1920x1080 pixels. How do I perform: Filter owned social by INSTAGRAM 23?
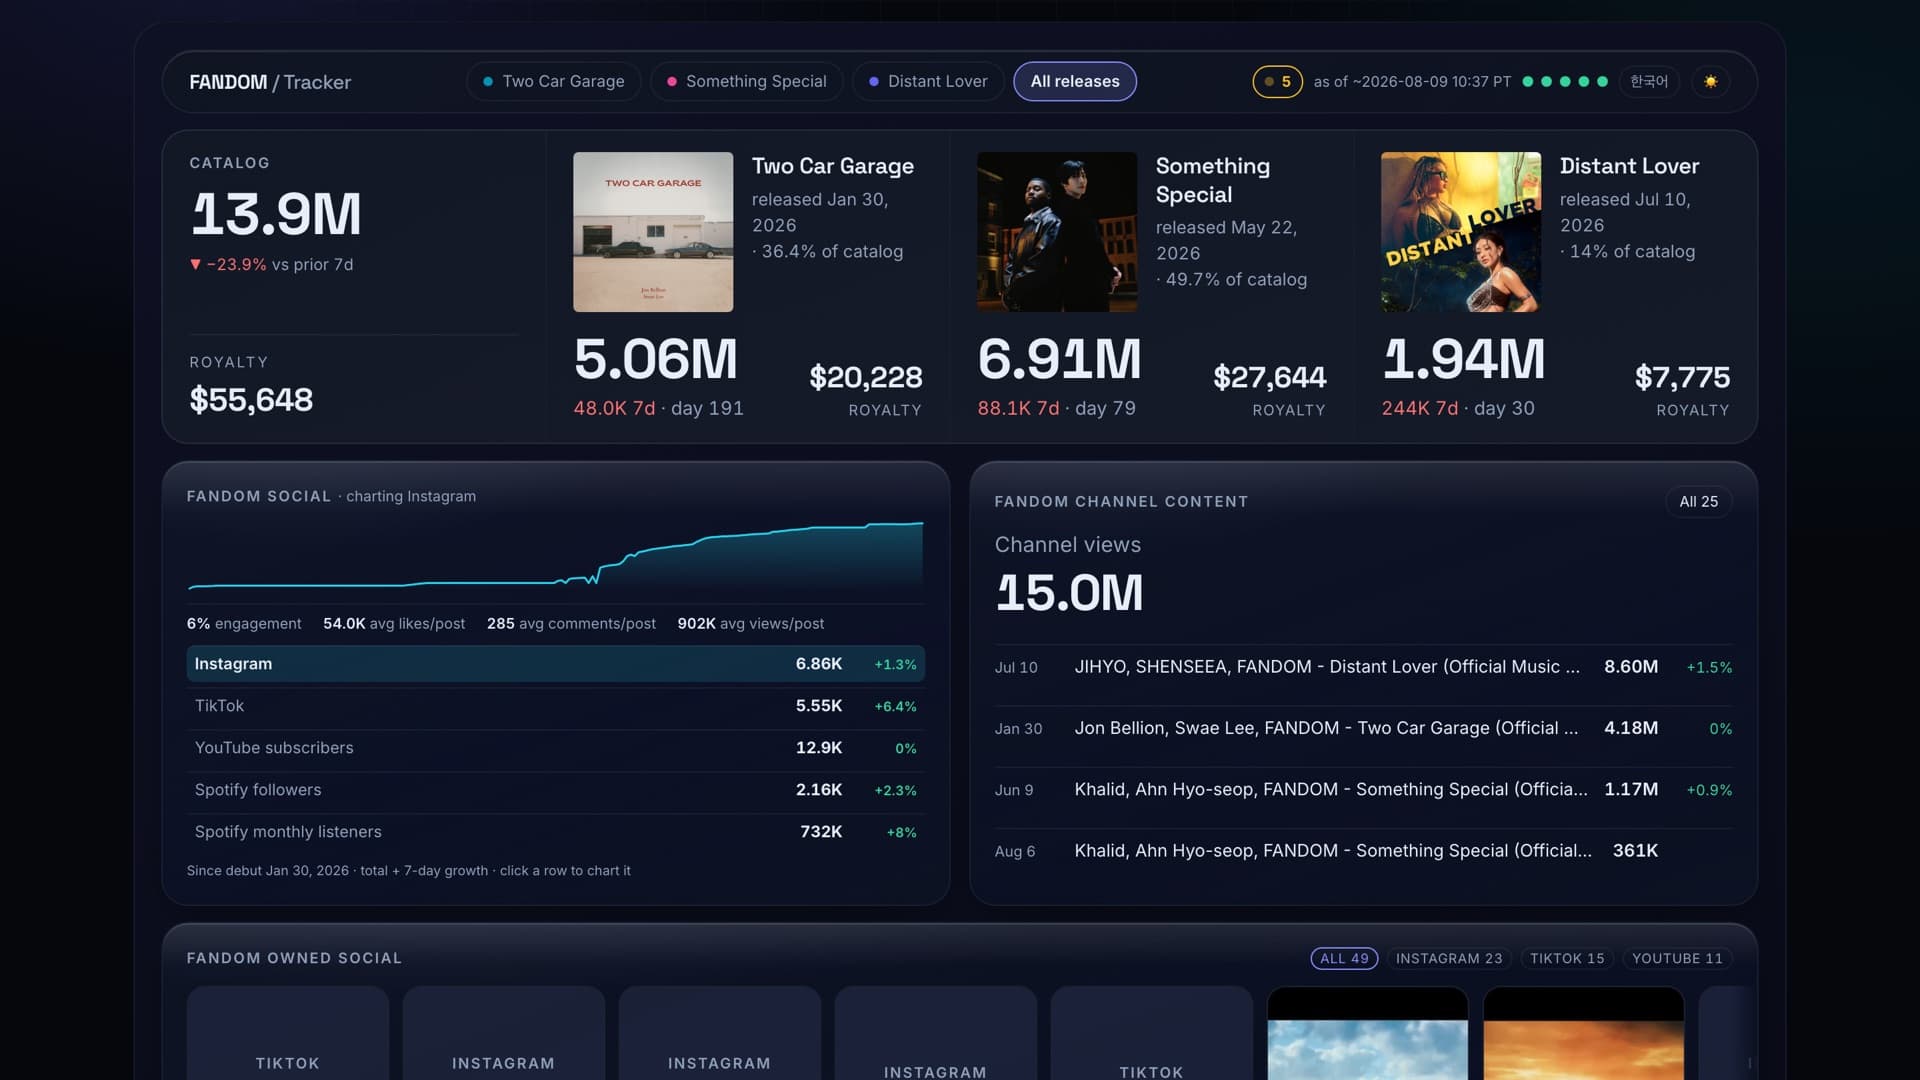click(1449, 958)
